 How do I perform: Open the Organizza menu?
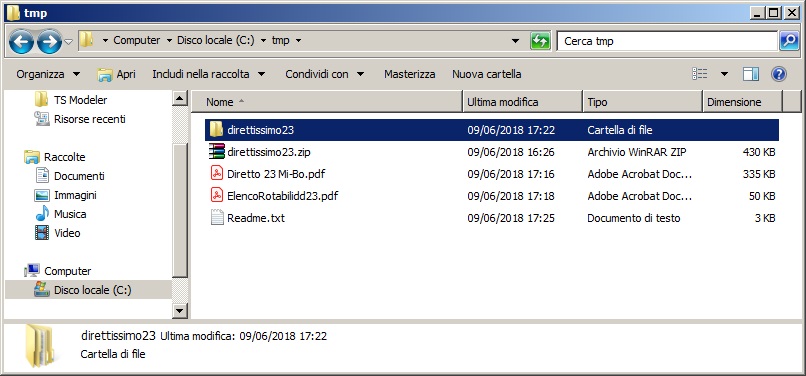coord(48,74)
